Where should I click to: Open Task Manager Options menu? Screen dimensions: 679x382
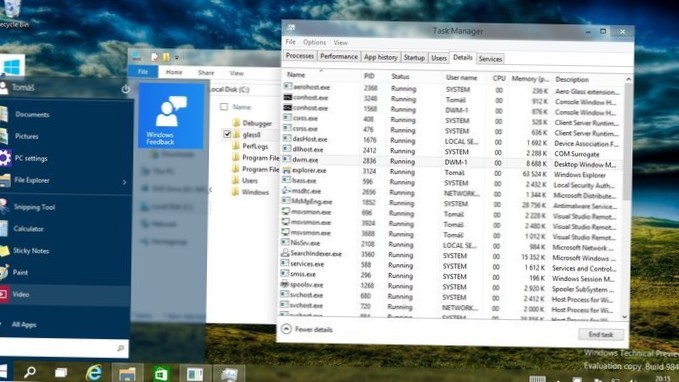coord(314,42)
